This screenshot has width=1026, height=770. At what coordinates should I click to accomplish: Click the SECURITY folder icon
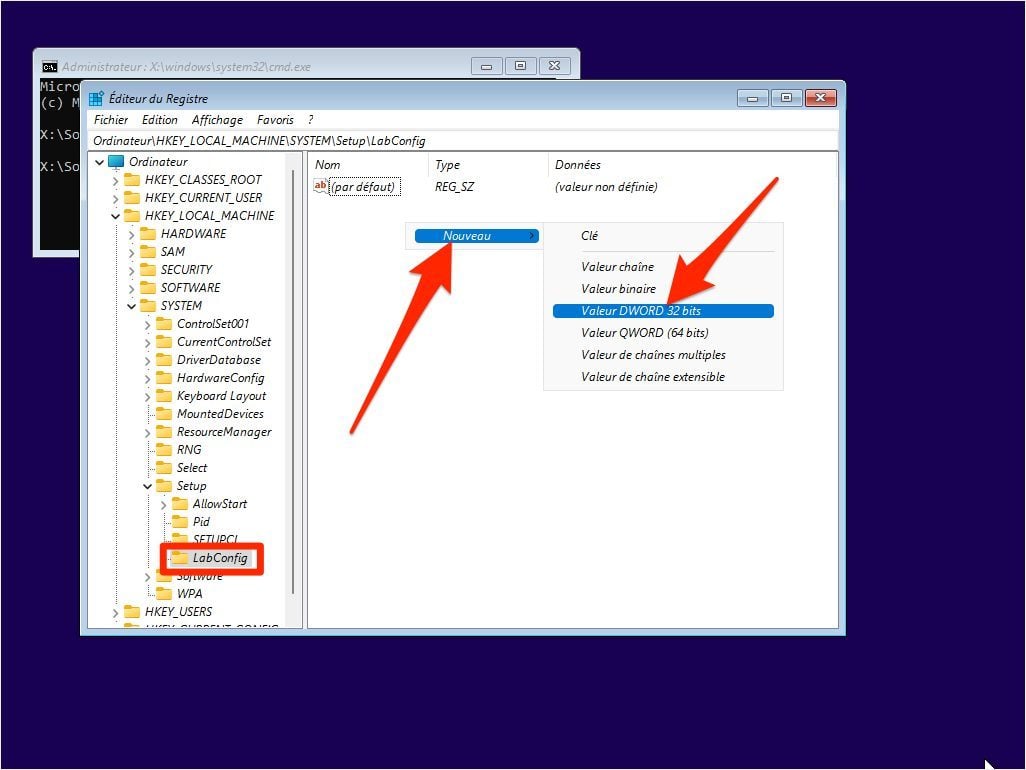(x=149, y=270)
